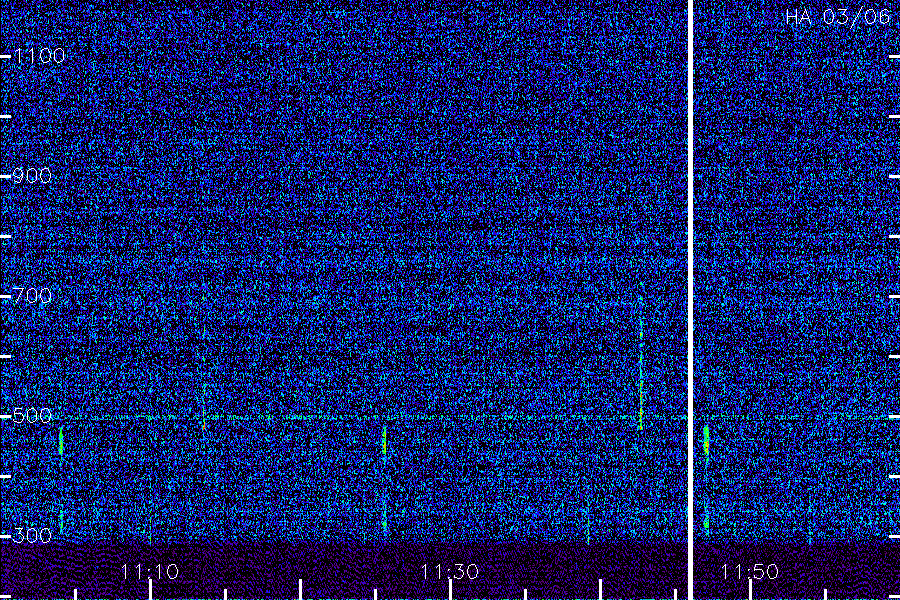Click the HA 03/06 date label
The image size is (900, 600).
[837, 17]
